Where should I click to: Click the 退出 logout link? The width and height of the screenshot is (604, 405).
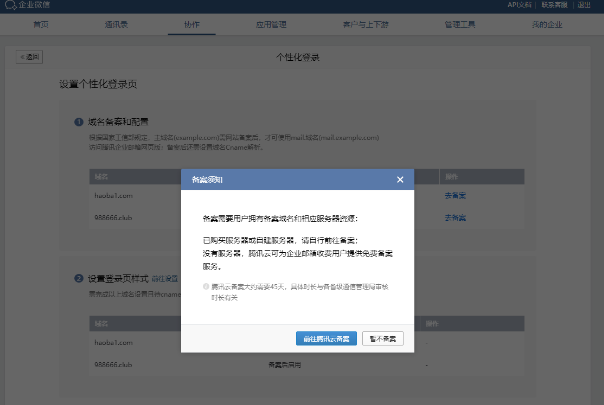584,5
